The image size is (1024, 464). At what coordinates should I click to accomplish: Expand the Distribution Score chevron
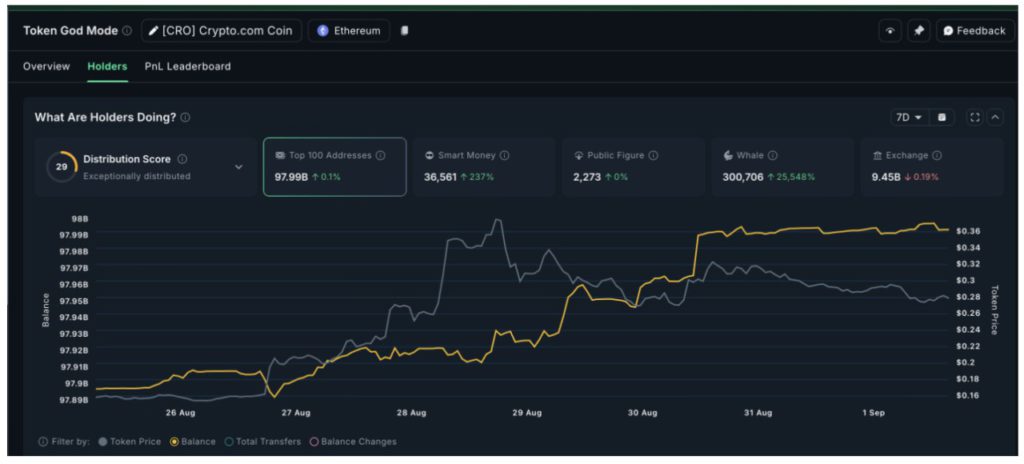(x=238, y=167)
